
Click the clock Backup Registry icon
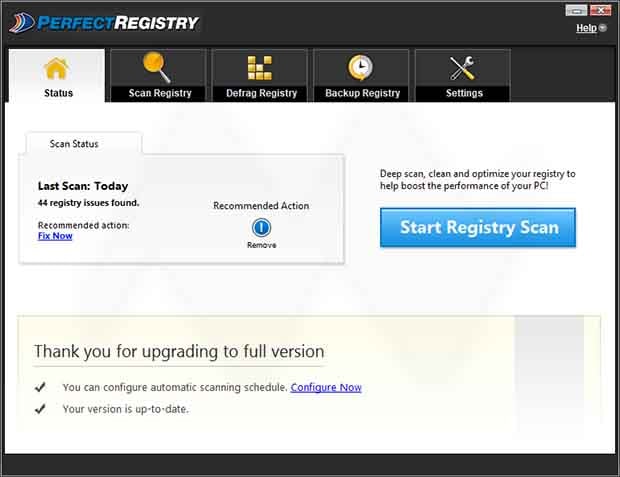361,68
